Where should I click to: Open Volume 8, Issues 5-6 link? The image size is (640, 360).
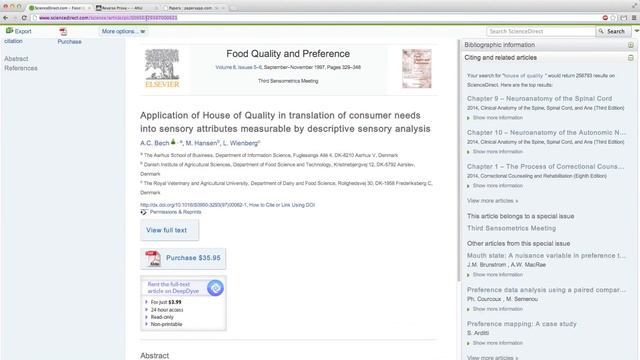pos(238,67)
